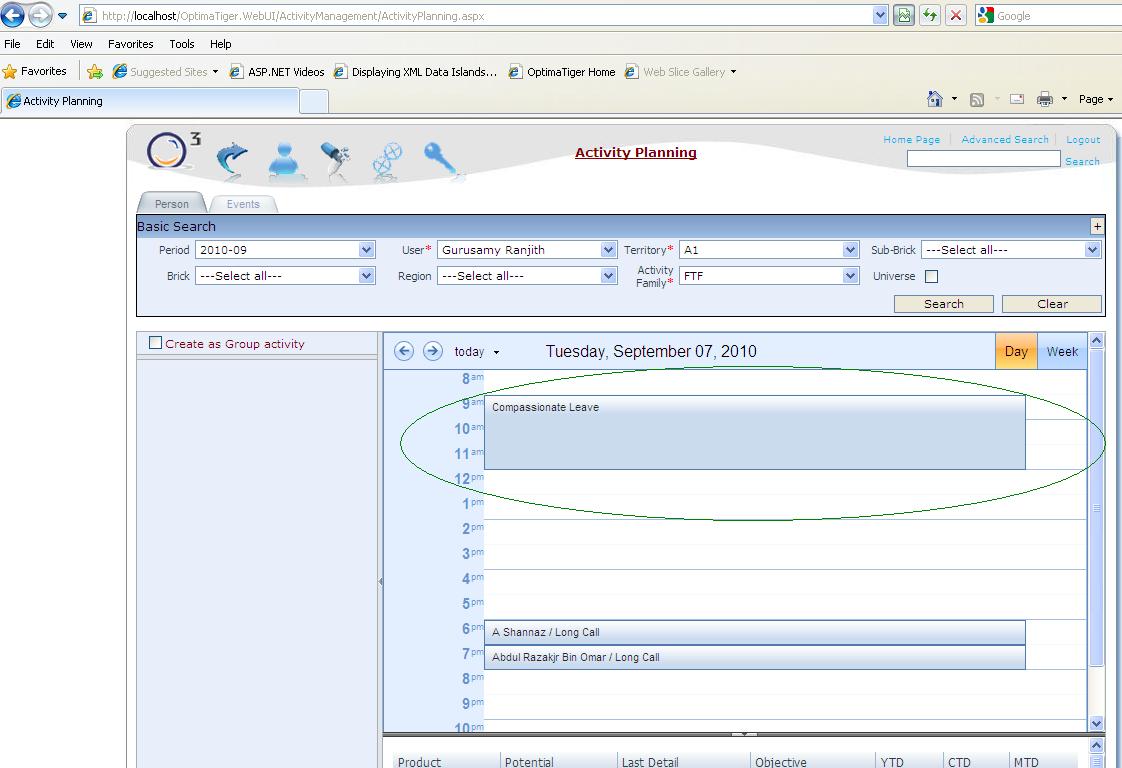Viewport: 1122px width, 768px height.
Task: Open Web Slice Gallery bookmark
Action: tap(680, 72)
